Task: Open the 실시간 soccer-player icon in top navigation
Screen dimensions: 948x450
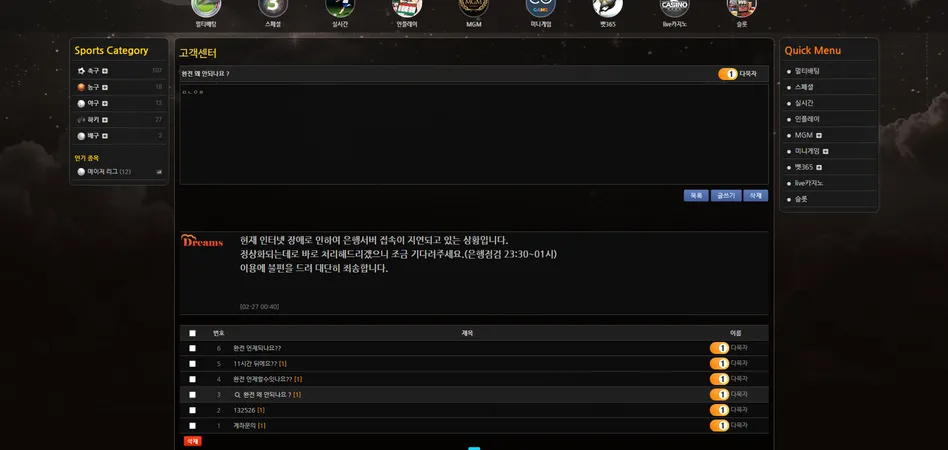Action: pyautogui.click(x=340, y=7)
